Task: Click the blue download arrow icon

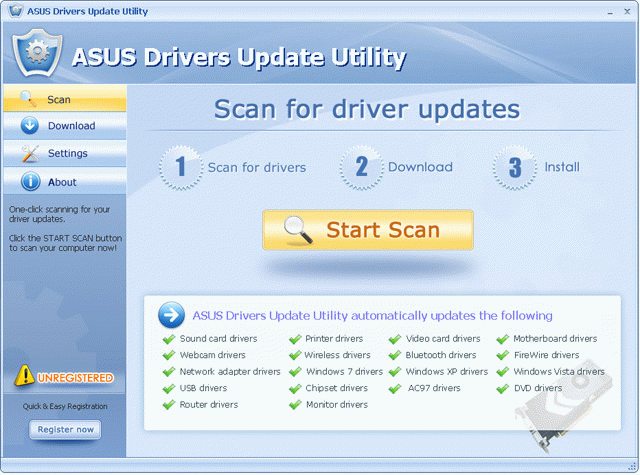Action: click(x=30, y=126)
